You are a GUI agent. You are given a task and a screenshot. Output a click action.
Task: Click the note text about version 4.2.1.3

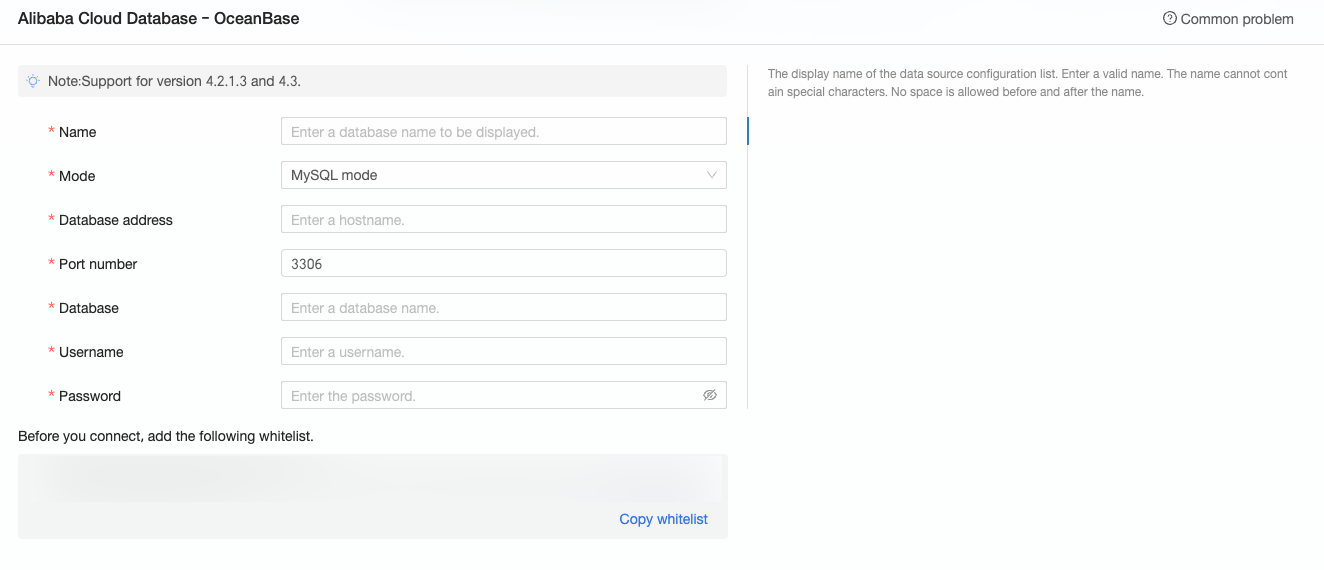174,81
